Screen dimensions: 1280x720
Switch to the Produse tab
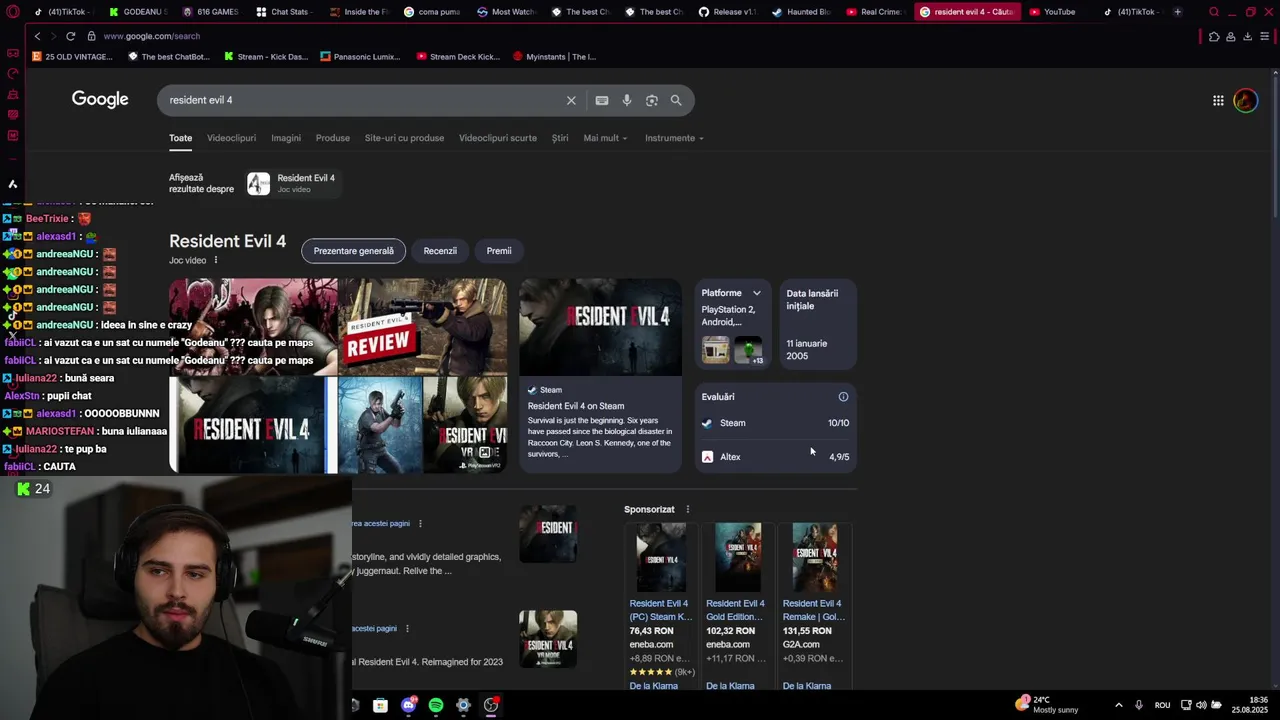(x=333, y=138)
